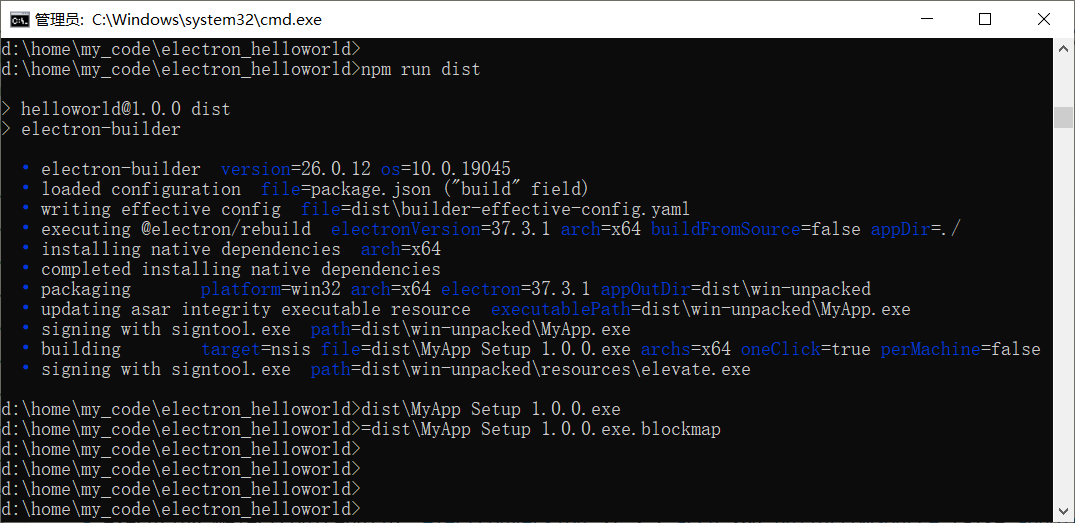Click the "MyApp Setup 1.0.0.exe.blockmap" text
1075x523 pixels.
point(570,429)
